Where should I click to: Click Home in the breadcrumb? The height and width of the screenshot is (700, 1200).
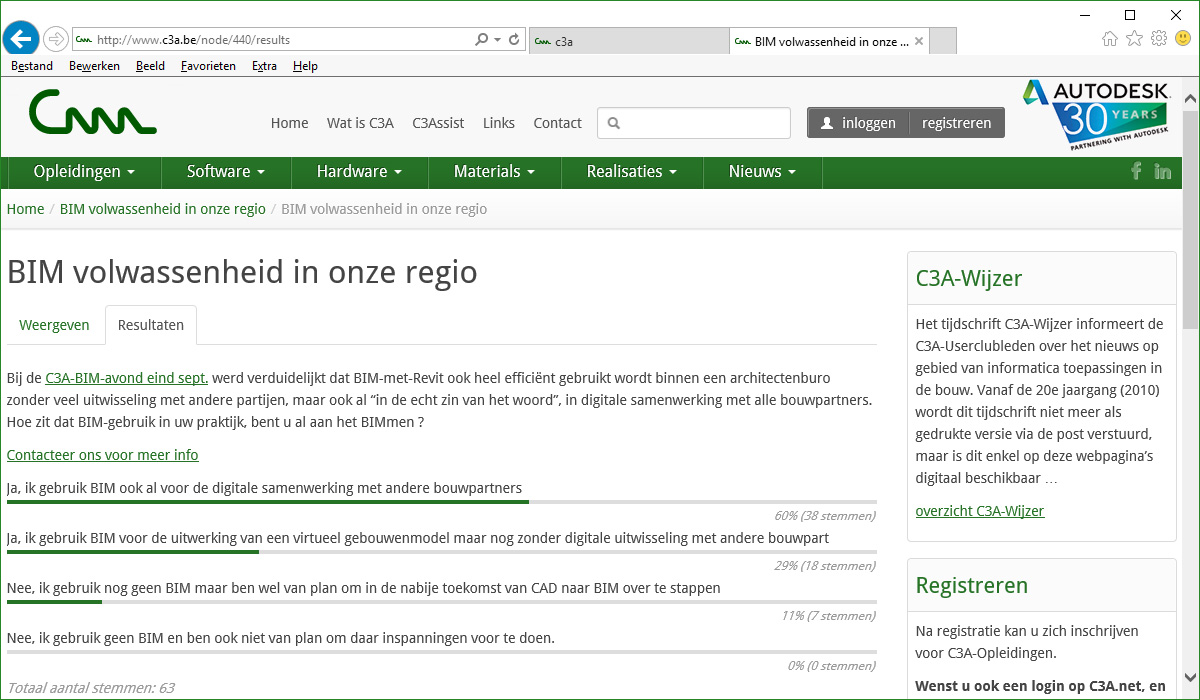click(x=26, y=209)
